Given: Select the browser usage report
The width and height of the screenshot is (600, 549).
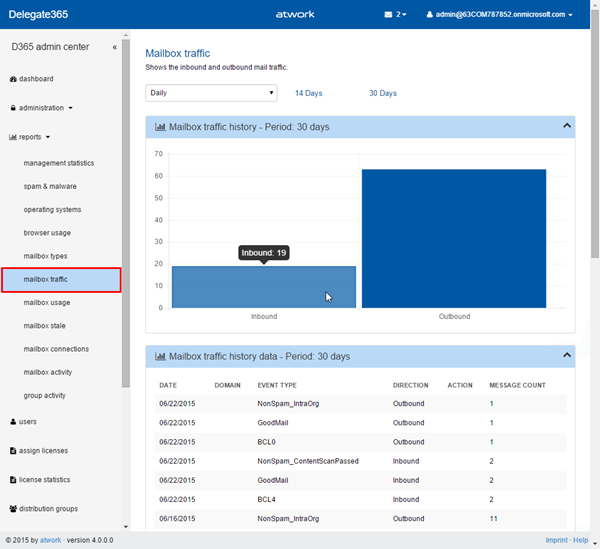Looking at the screenshot, I should tap(47, 233).
